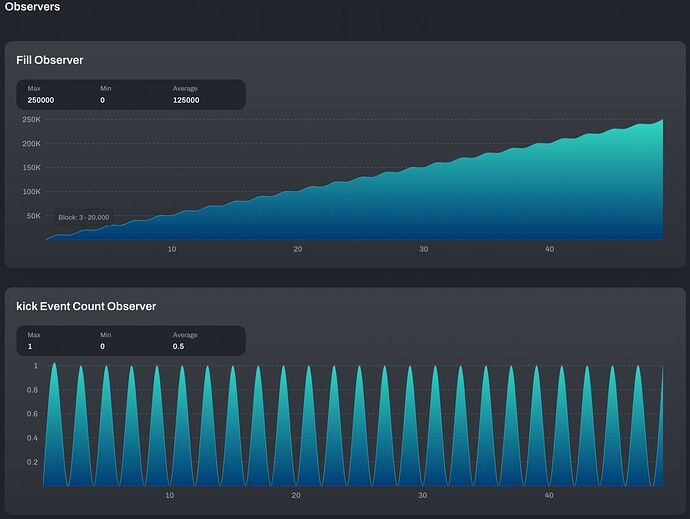
Task: Click the Max label in Fill Observer stats
Action: [x=34, y=88]
